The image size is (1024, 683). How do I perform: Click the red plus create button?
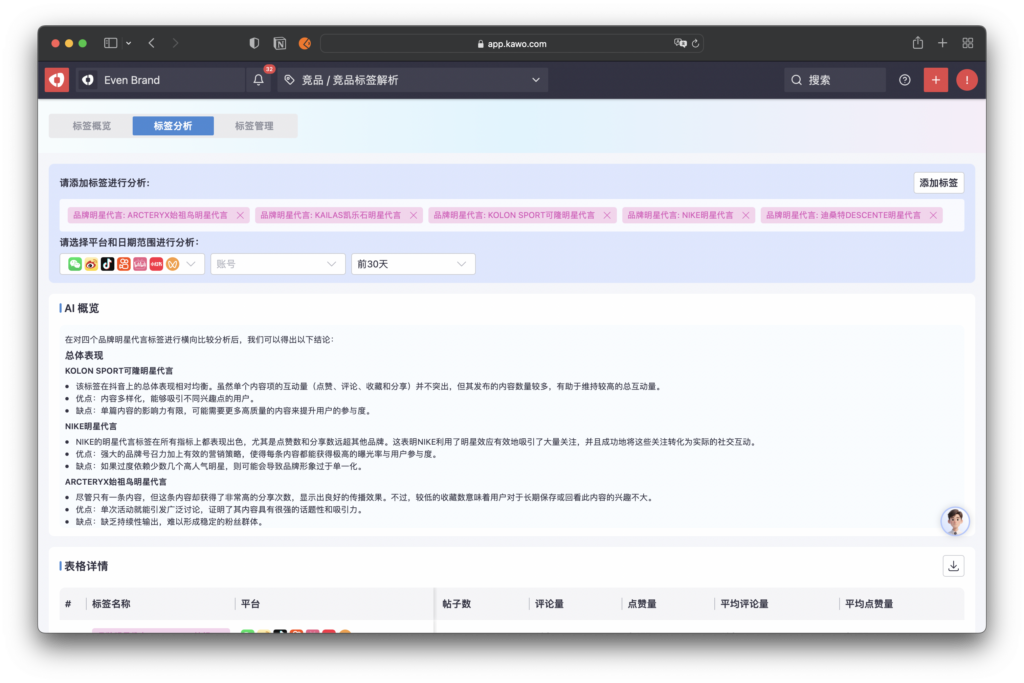(x=935, y=80)
